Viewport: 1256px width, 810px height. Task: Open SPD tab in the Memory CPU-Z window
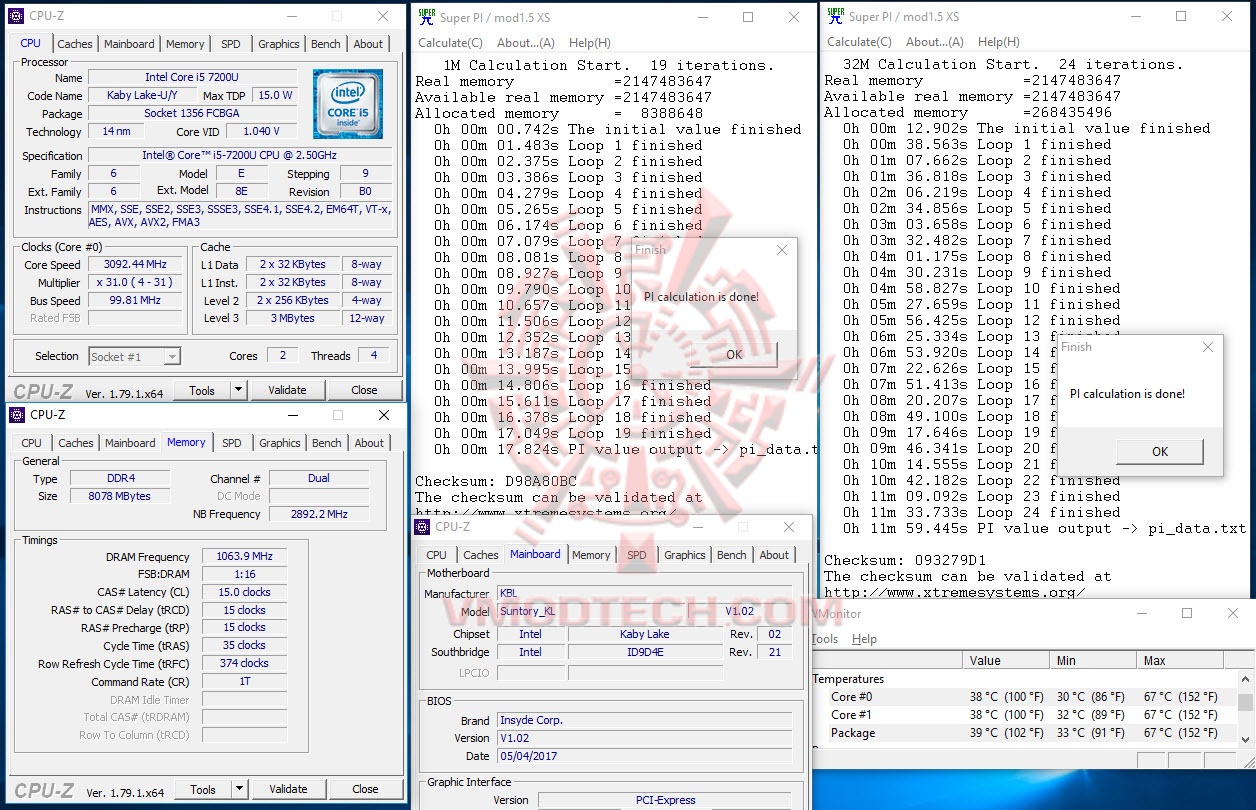[x=232, y=443]
